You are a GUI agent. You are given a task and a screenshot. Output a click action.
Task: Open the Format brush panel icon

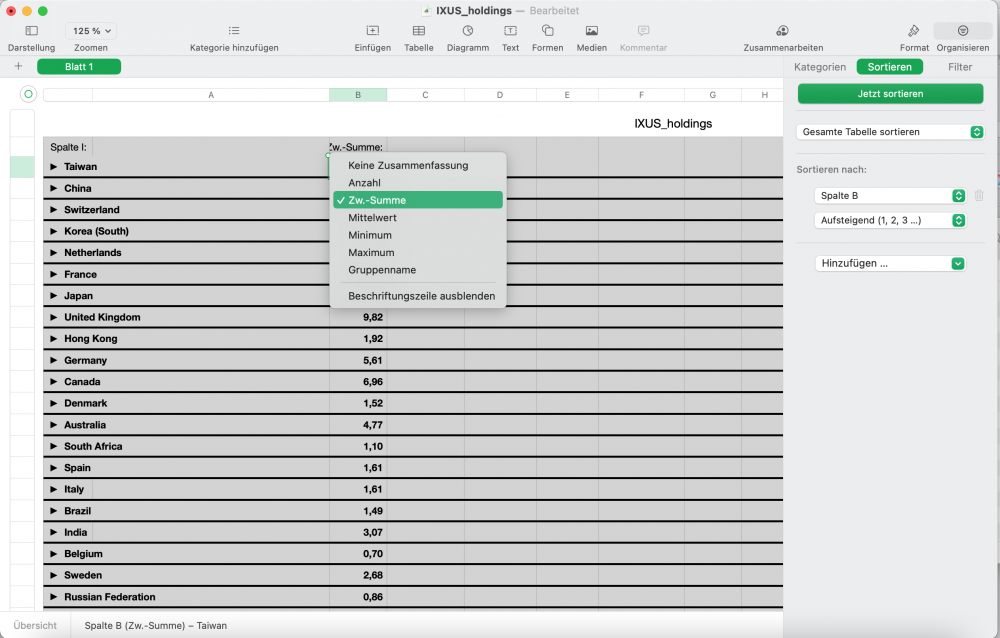pos(914,31)
